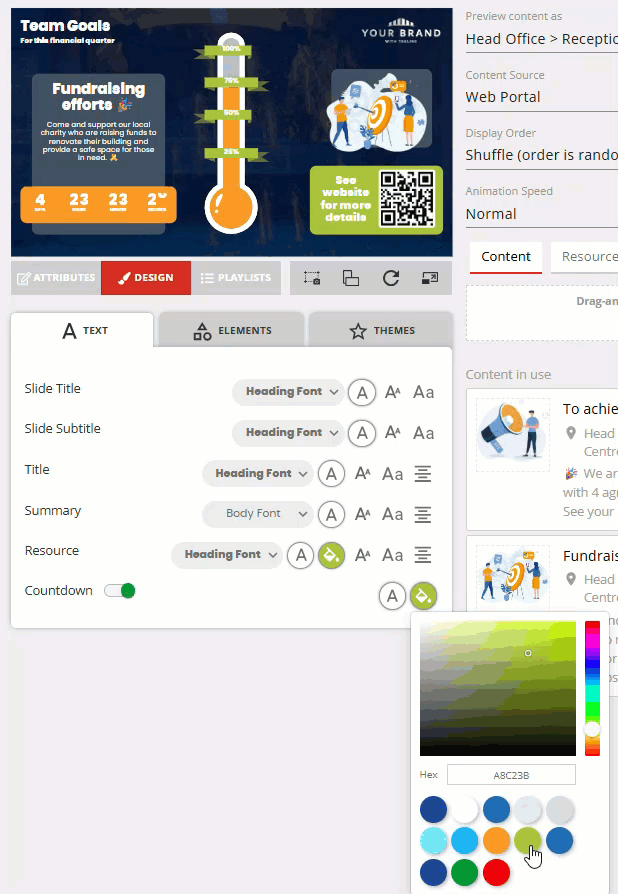This screenshot has width=618, height=894.
Task: Click the Hex color input field
Action: 511,774
